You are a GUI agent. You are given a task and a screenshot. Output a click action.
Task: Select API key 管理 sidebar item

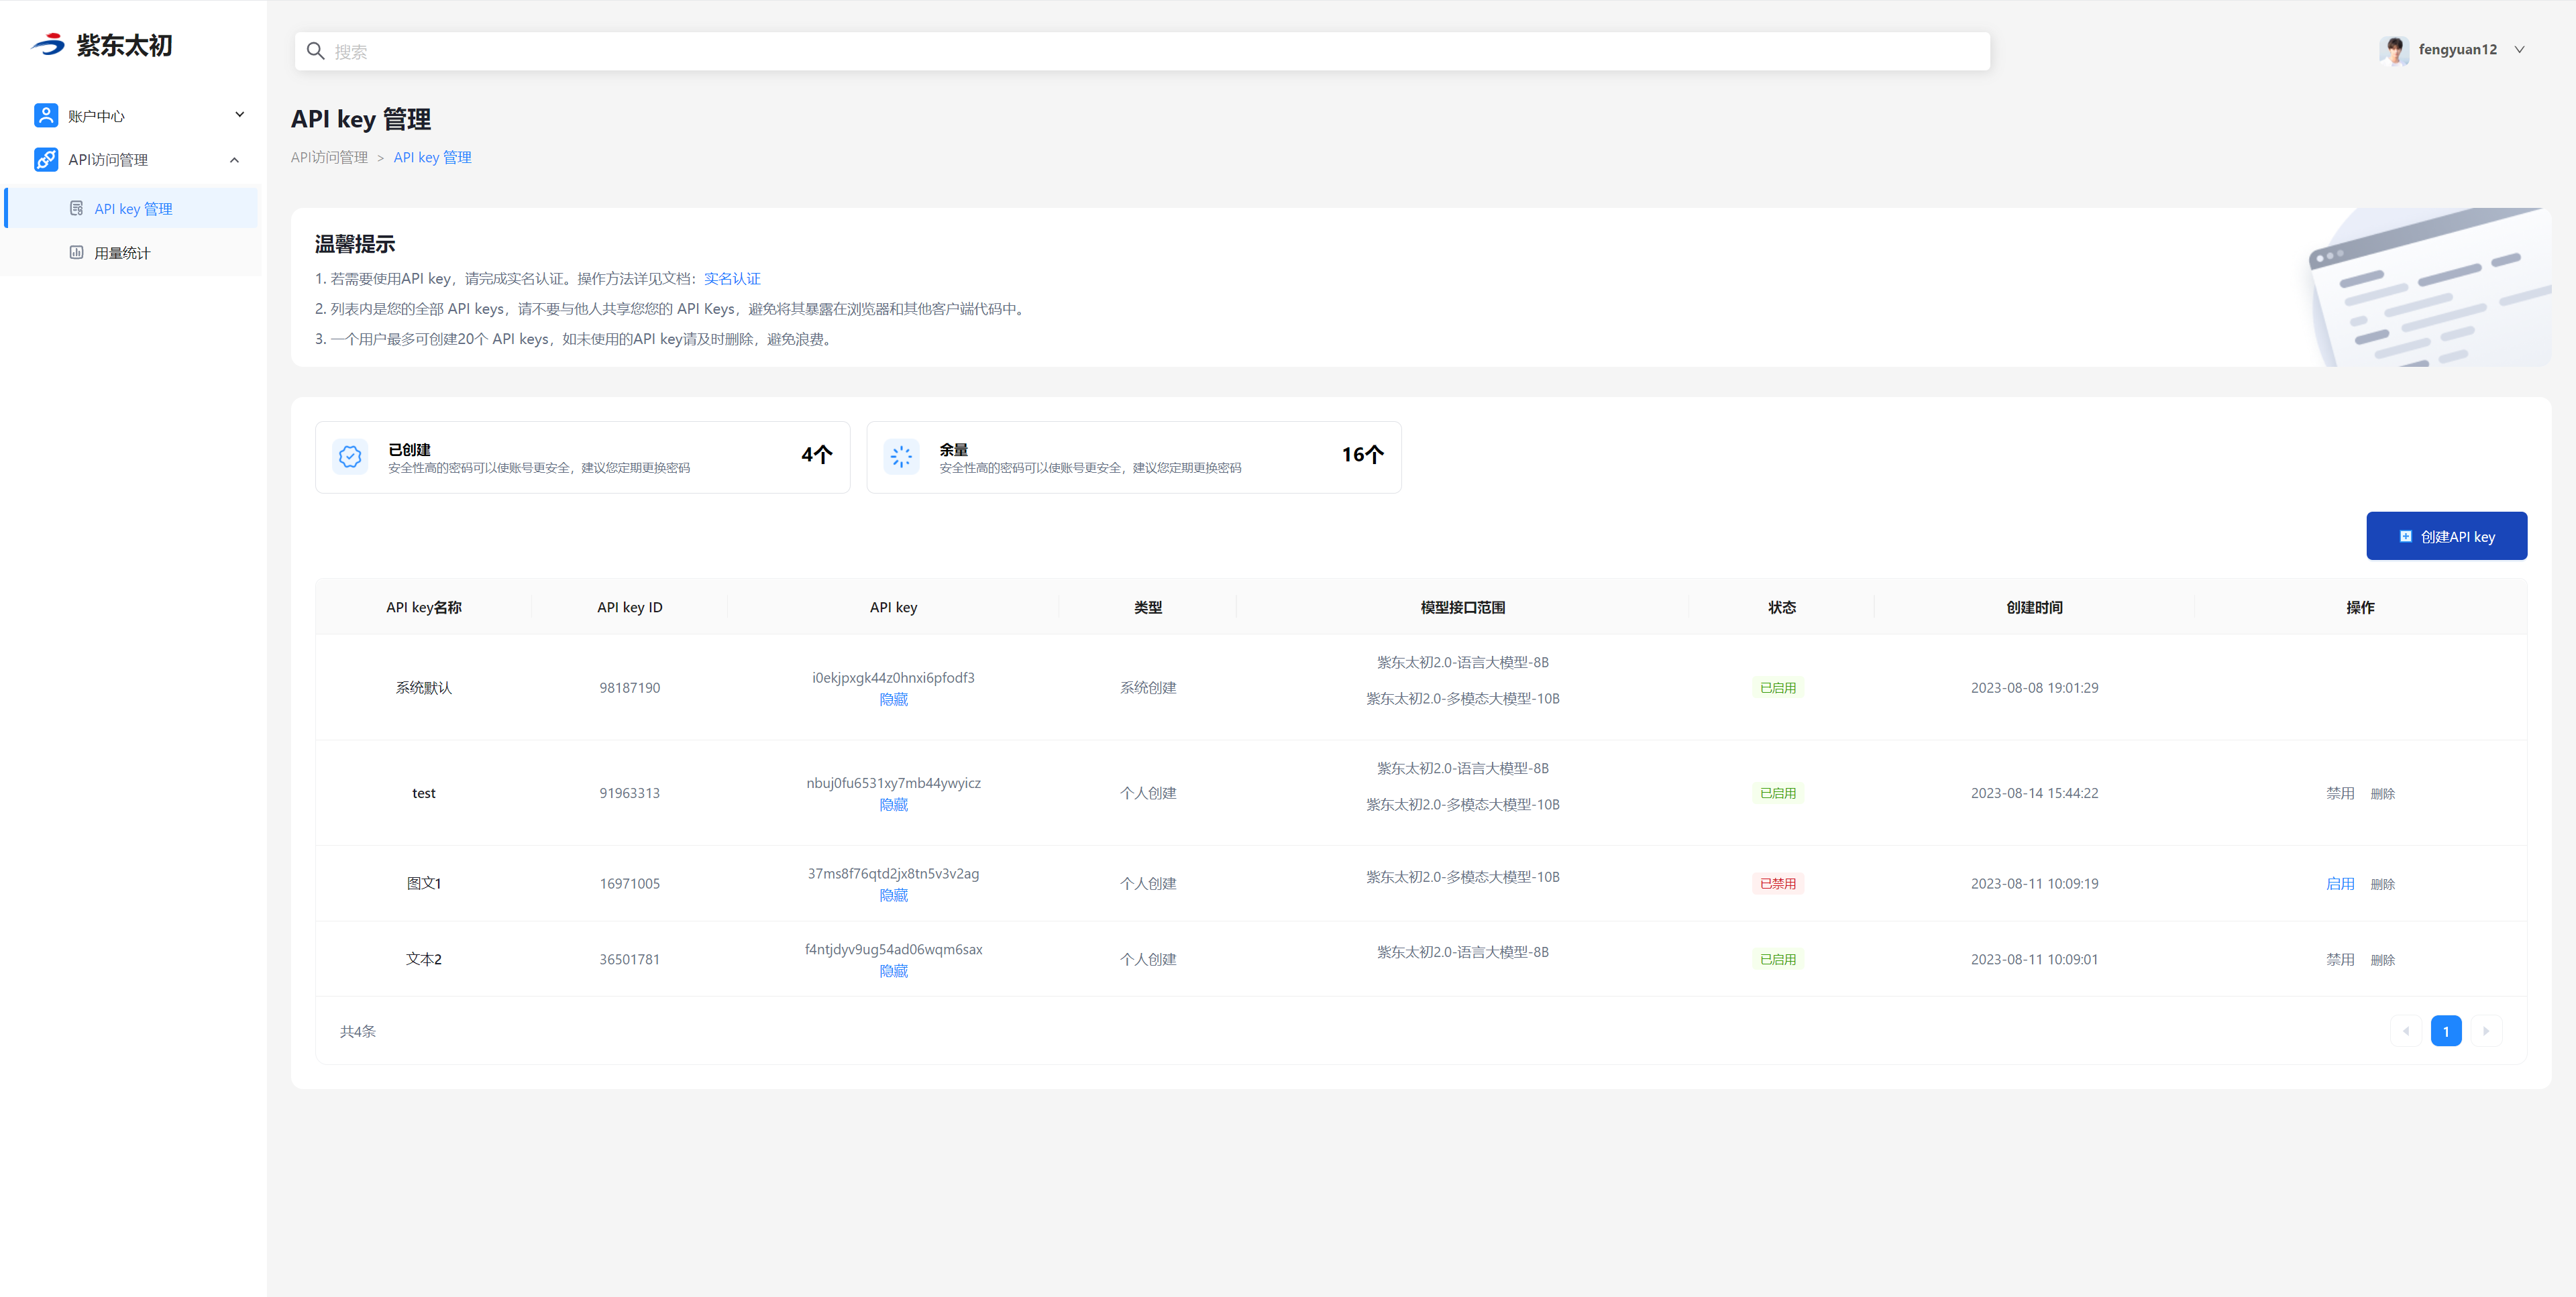(131, 209)
